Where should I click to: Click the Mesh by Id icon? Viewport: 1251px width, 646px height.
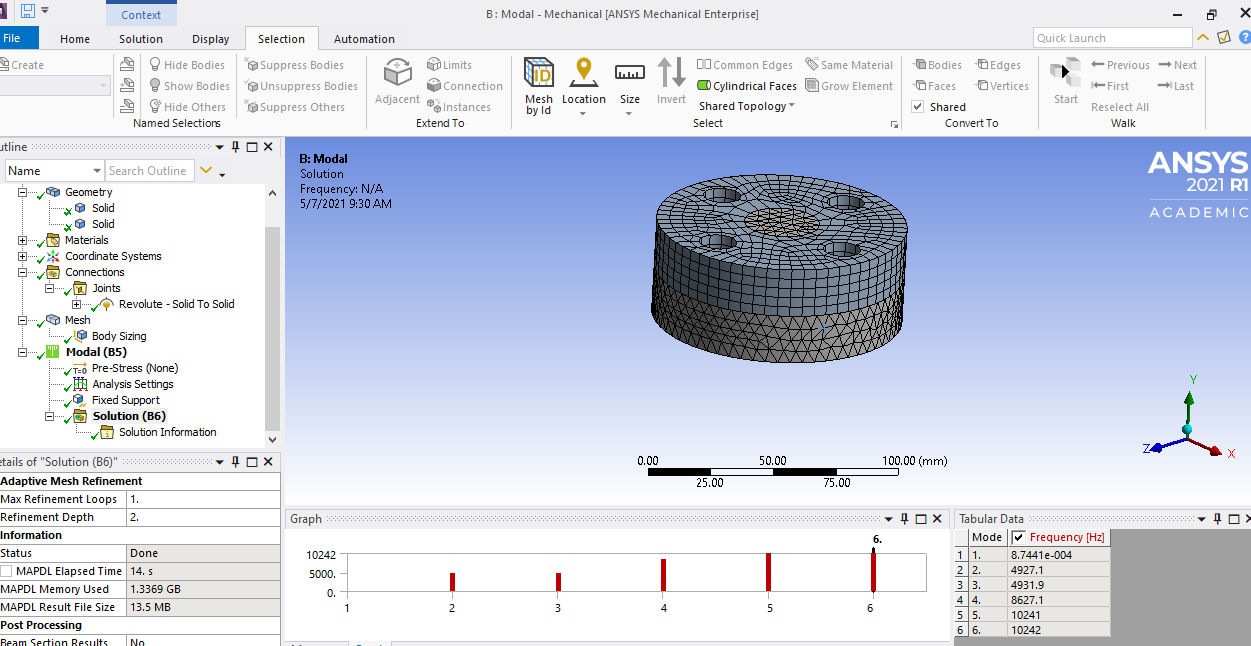539,73
